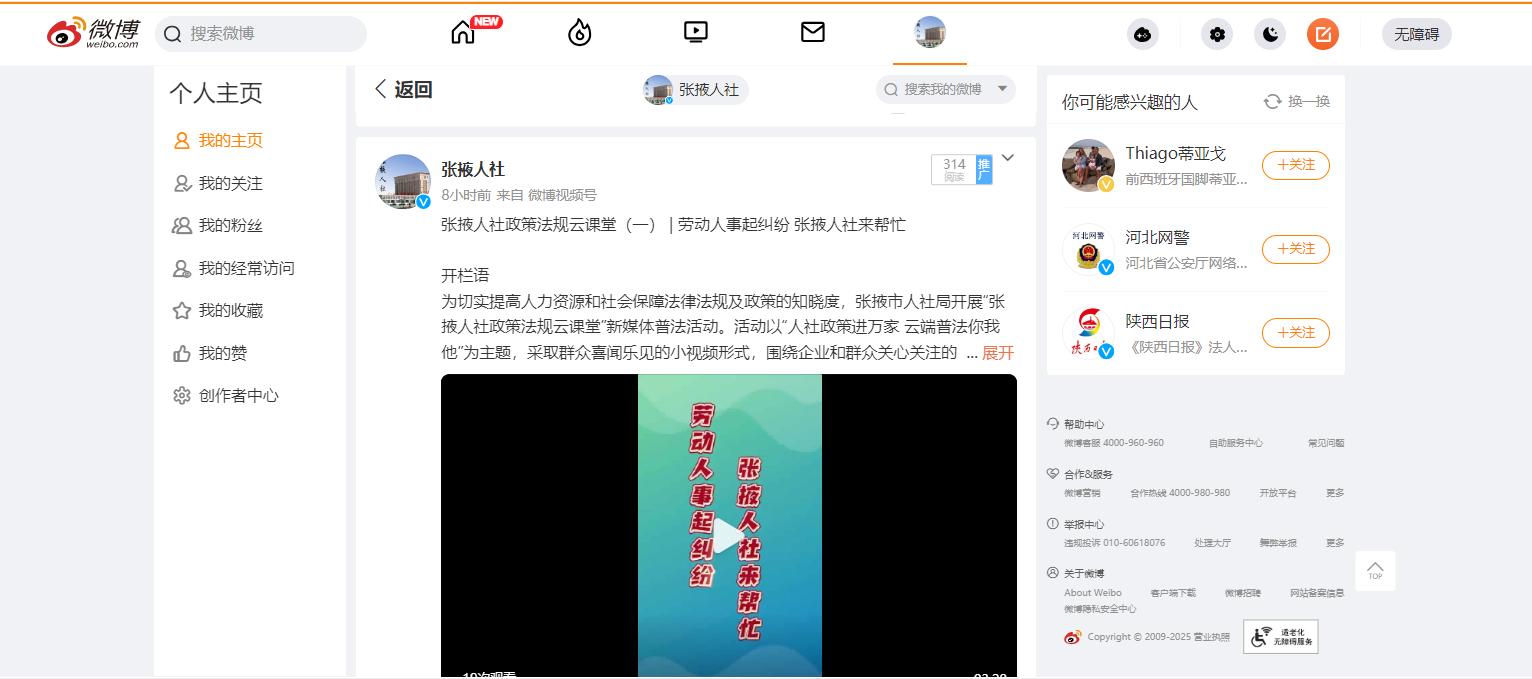Open Thiago蒂亚戈's avatar
This screenshot has width=1532, height=679.
1088,165
